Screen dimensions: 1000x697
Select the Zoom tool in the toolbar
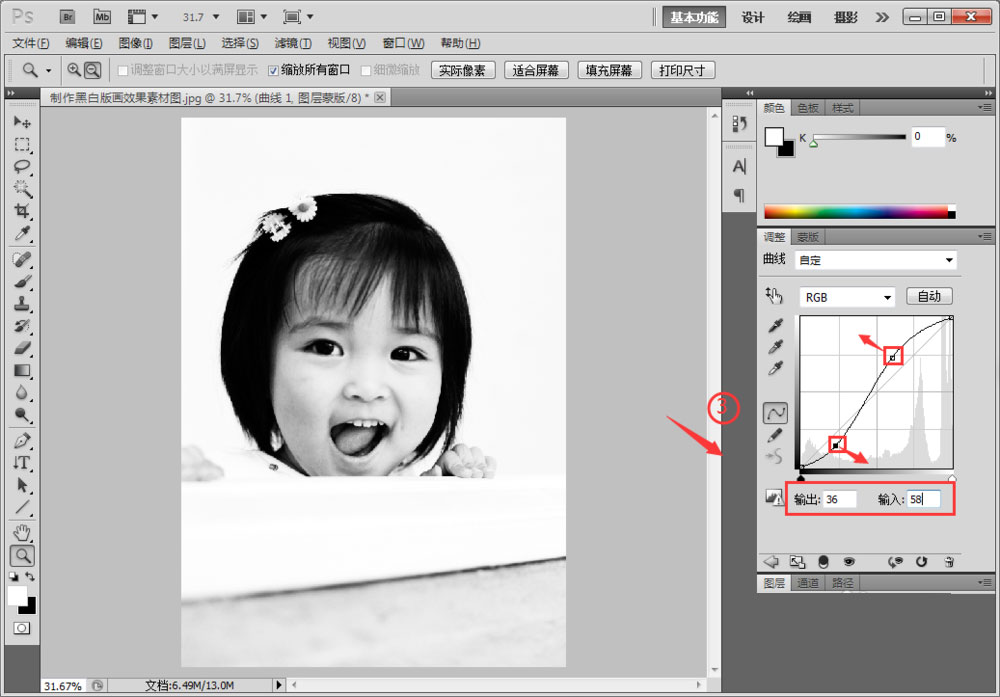click(22, 555)
